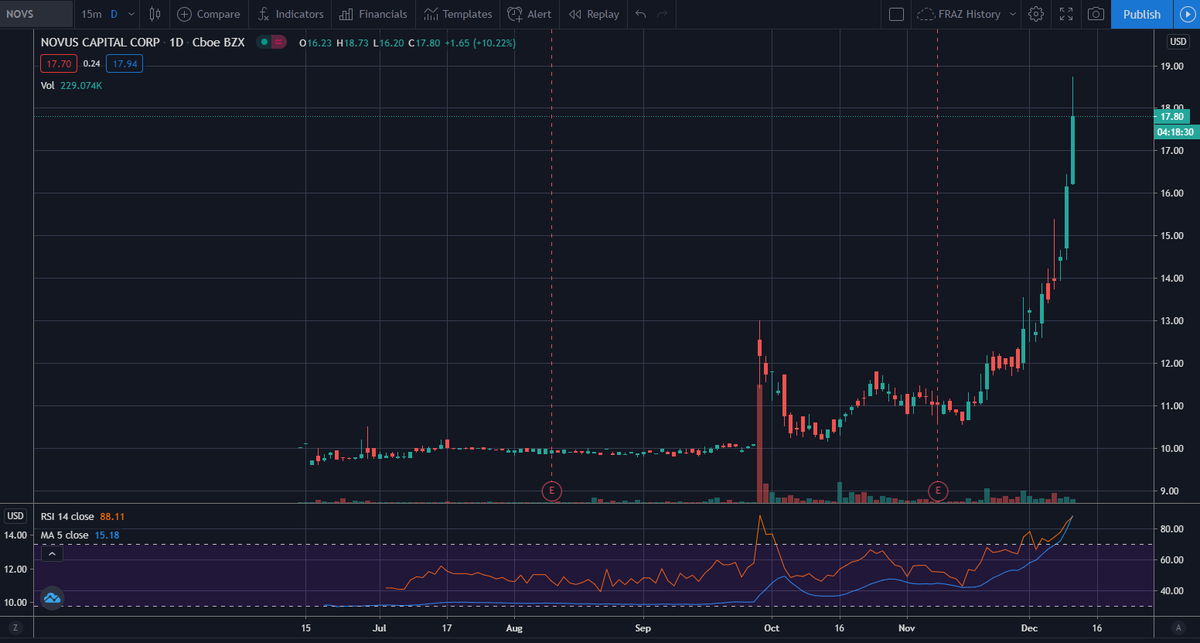Select the D daily timeframe
The image size is (1200, 643).
pyautogui.click(x=113, y=14)
